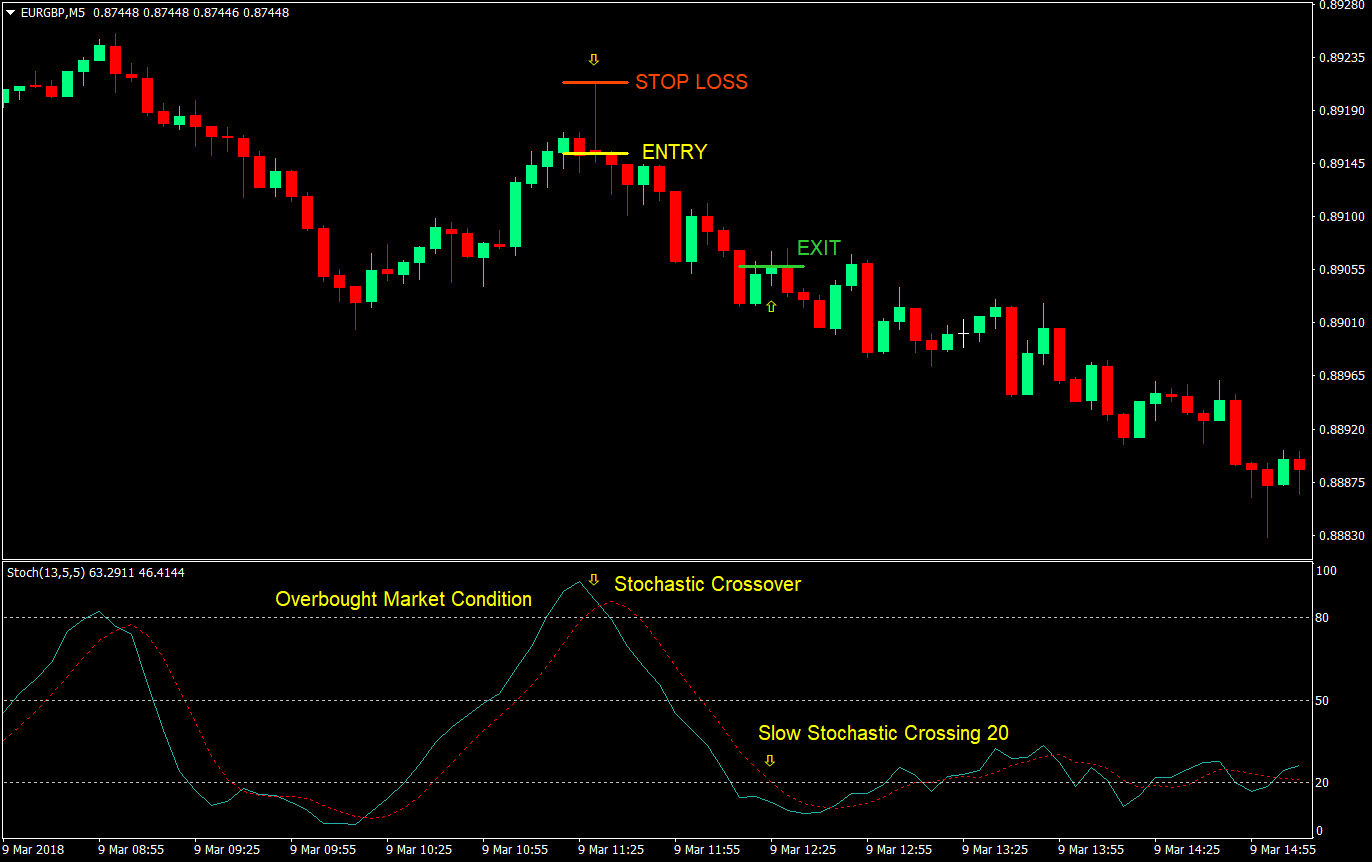The image size is (1372, 862).
Task: Click price level 0.89010 on the price scale
Action: (x=1343, y=323)
